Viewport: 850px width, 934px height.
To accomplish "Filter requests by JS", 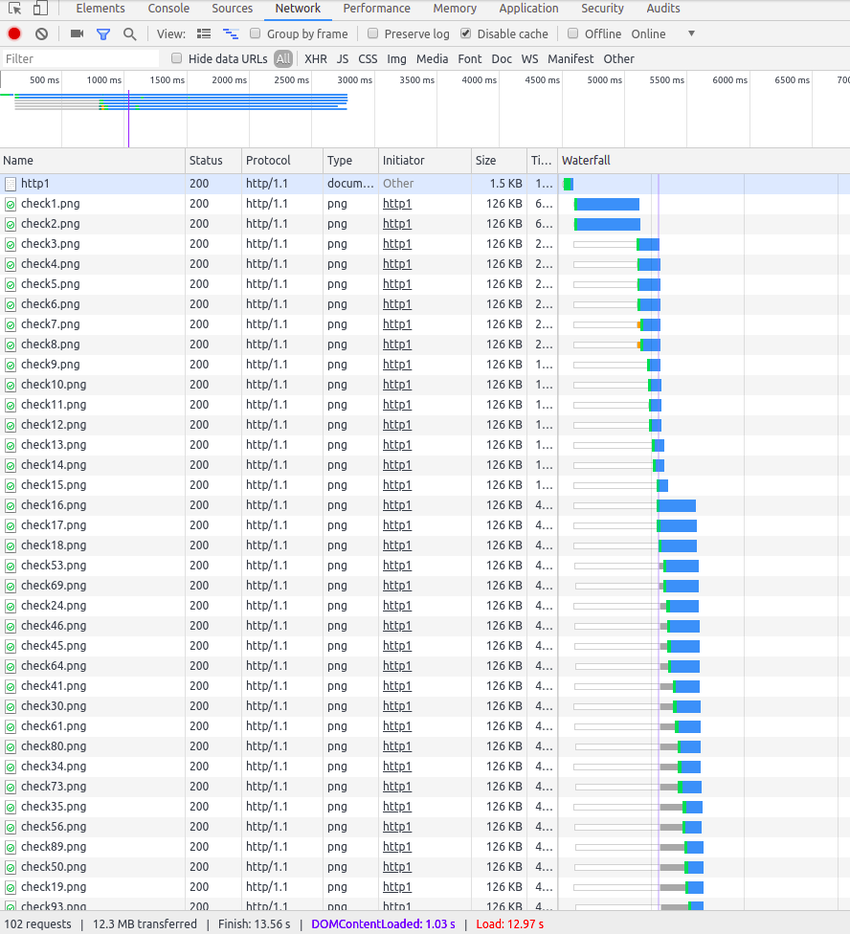I will point(343,59).
